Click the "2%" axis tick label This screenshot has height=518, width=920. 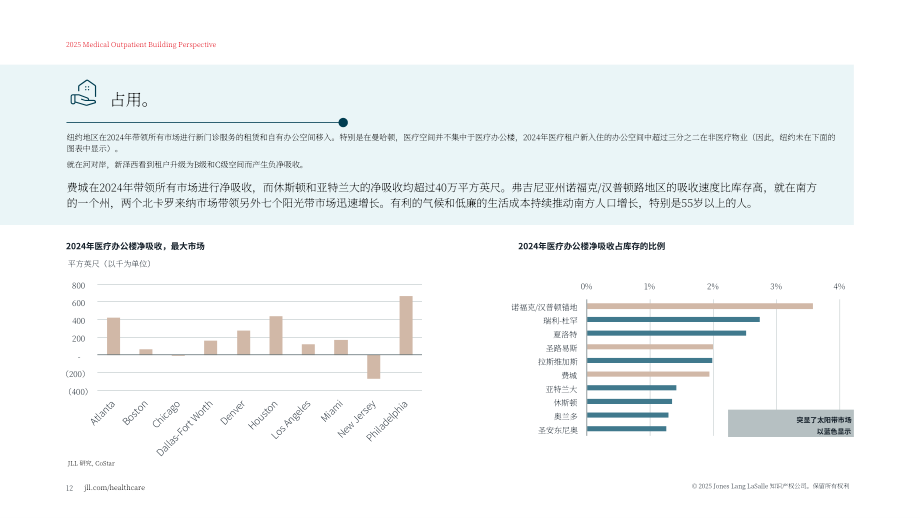coord(712,287)
